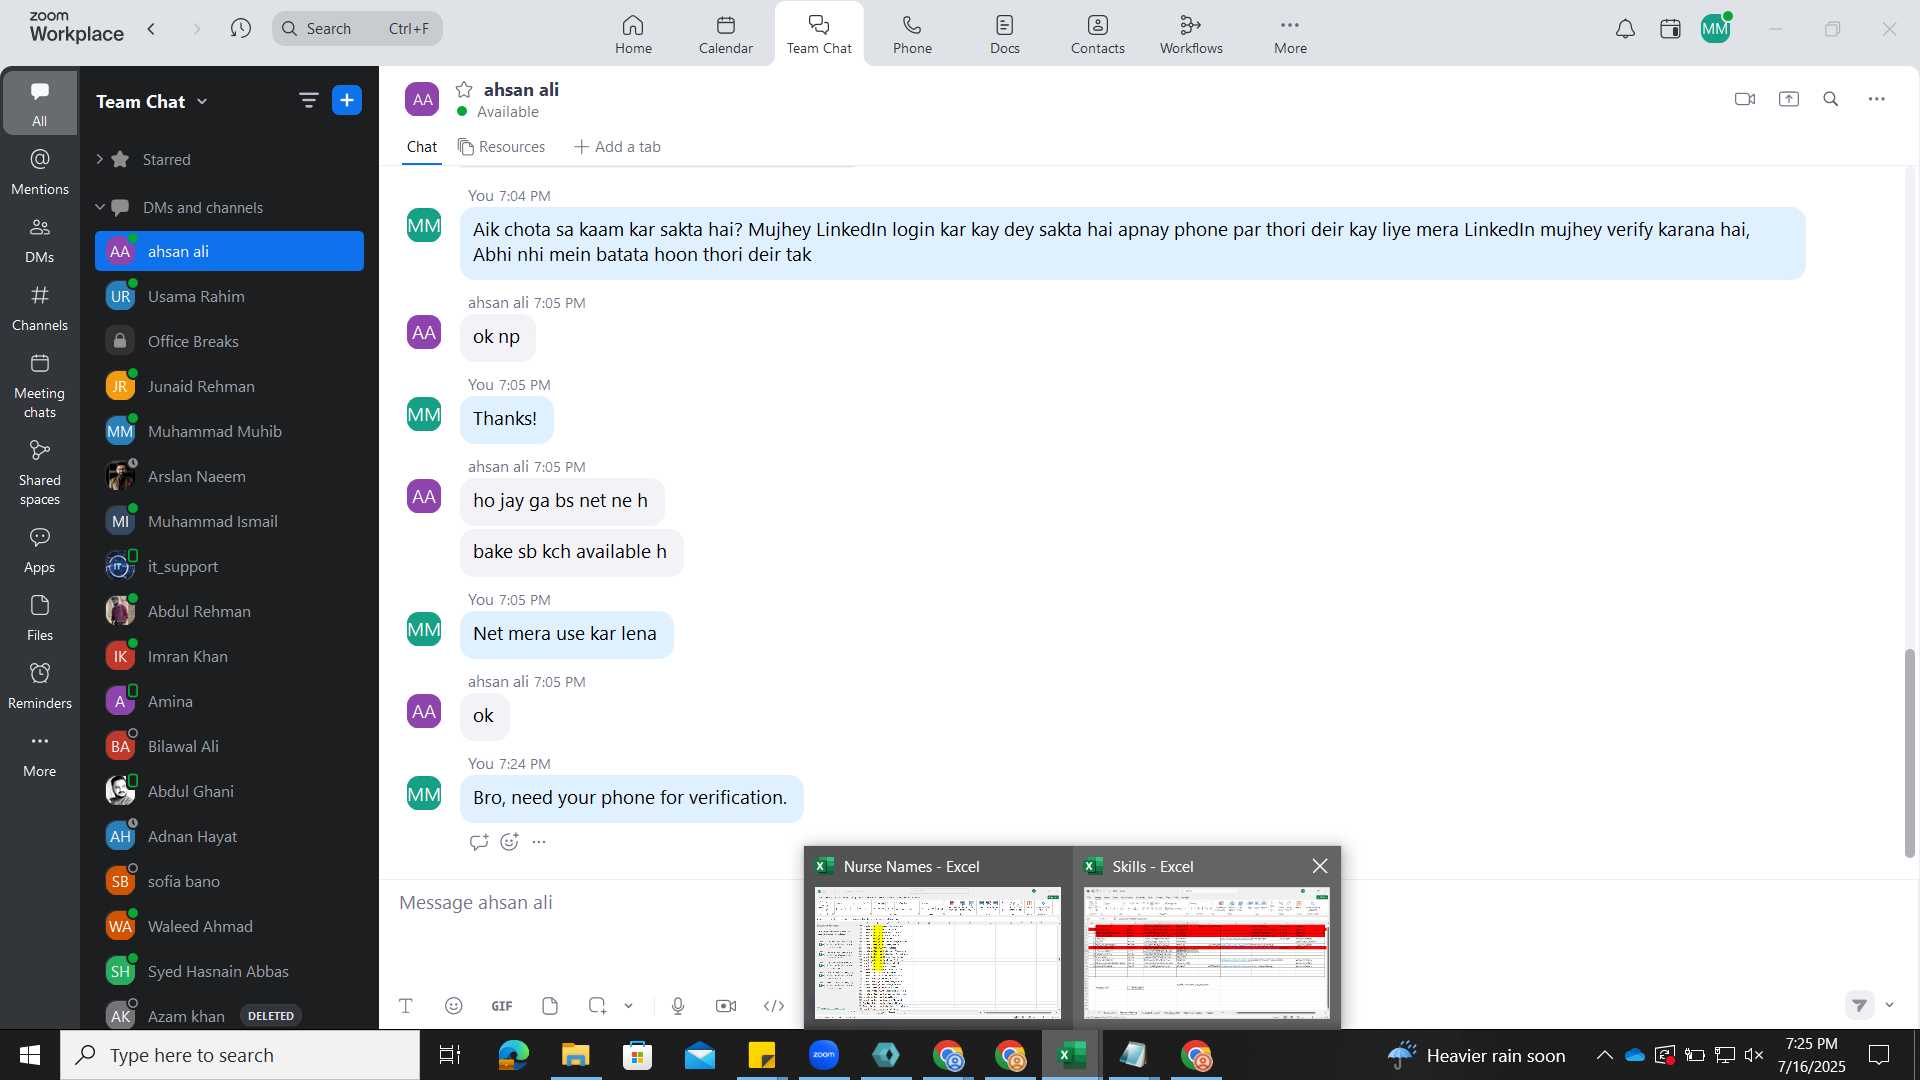Open the emoji picker in composer
This screenshot has height=1080, width=1920.
click(453, 1006)
